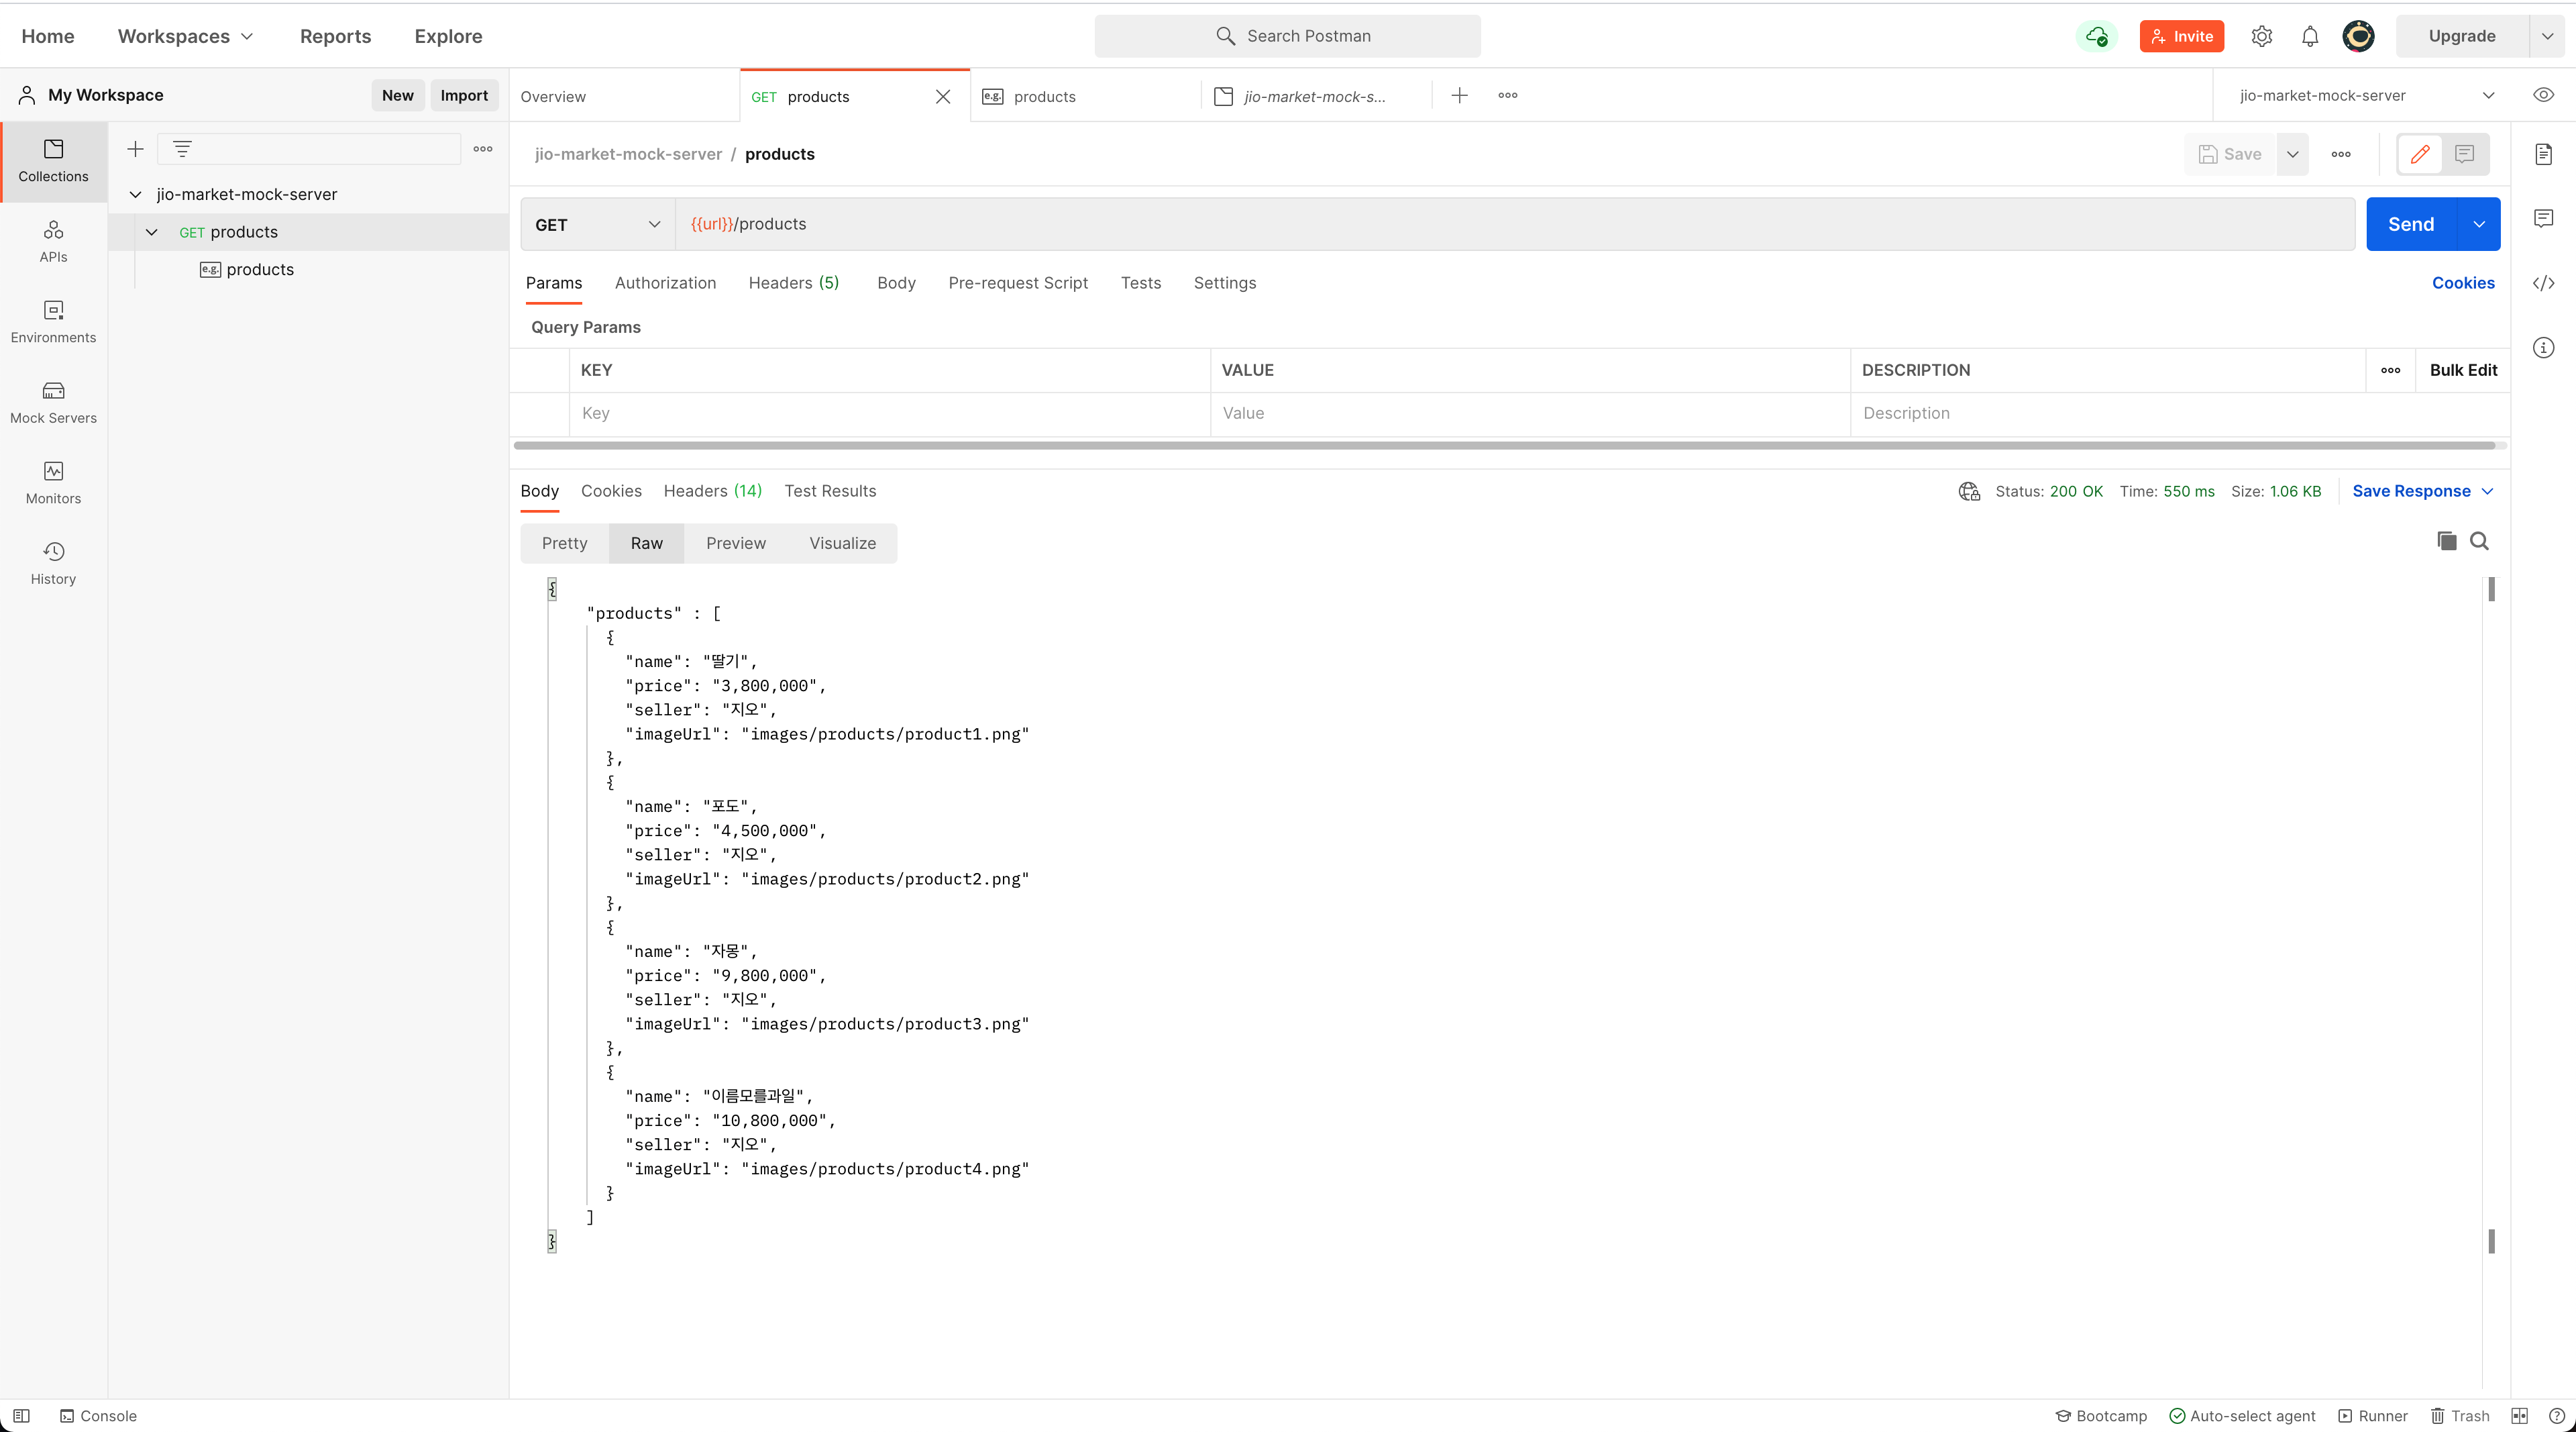
Task: Toggle the sidebar from bottom-left icon
Action: click(x=21, y=1416)
